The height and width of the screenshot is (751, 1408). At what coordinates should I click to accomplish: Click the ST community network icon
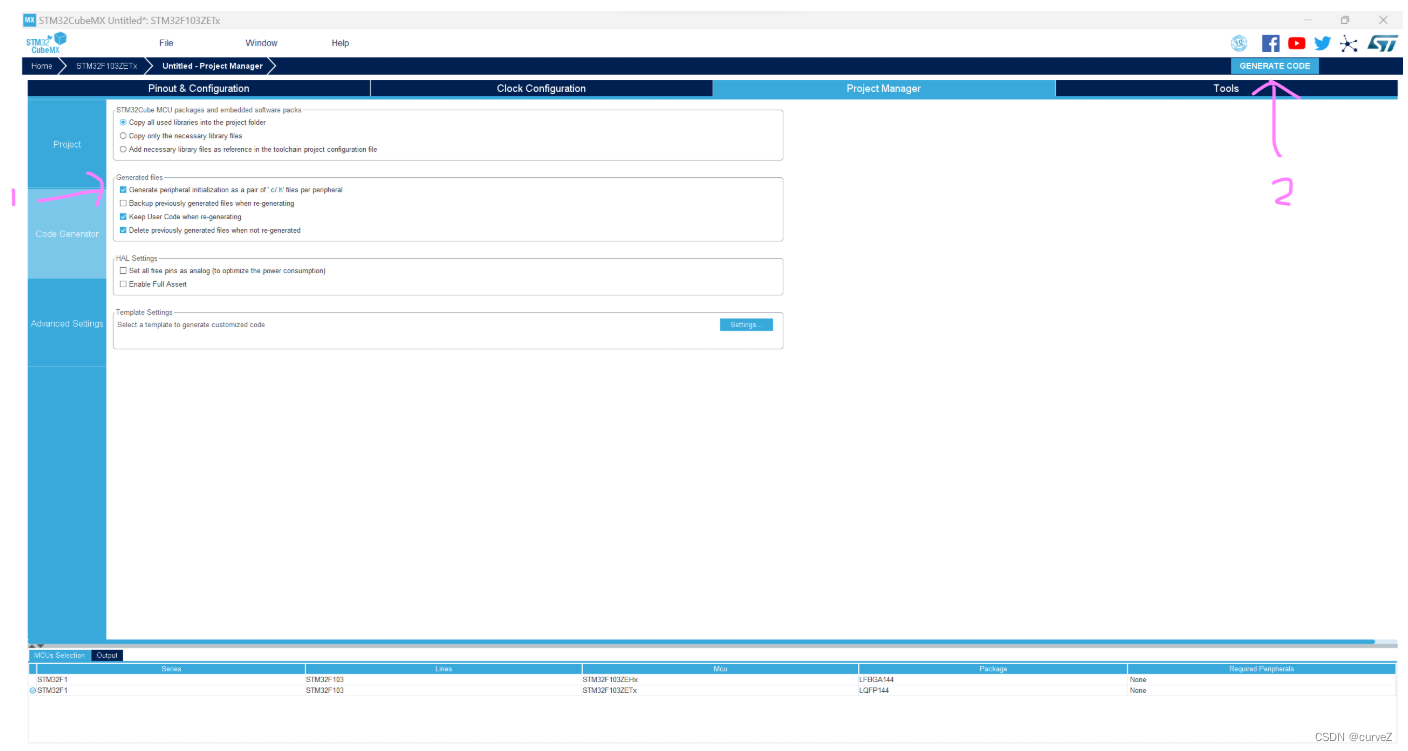(x=1349, y=43)
